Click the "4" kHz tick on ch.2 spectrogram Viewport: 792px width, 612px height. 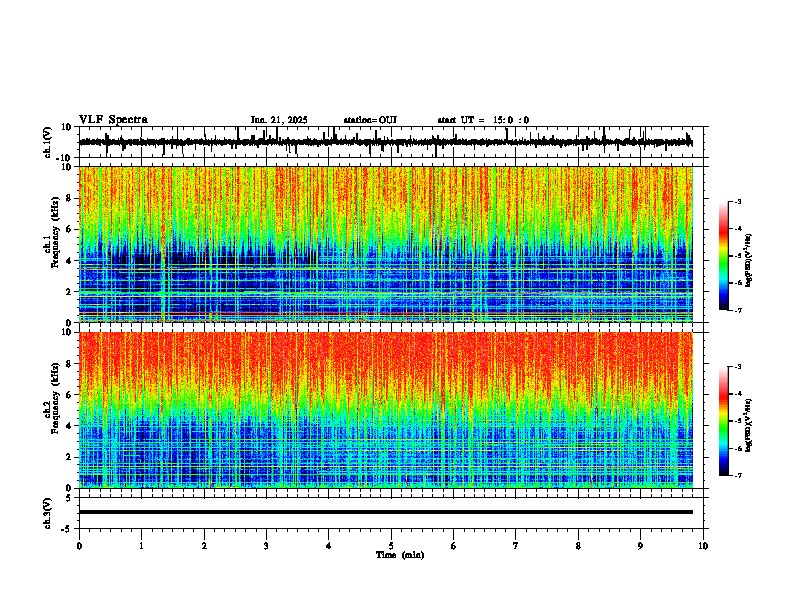pos(70,426)
